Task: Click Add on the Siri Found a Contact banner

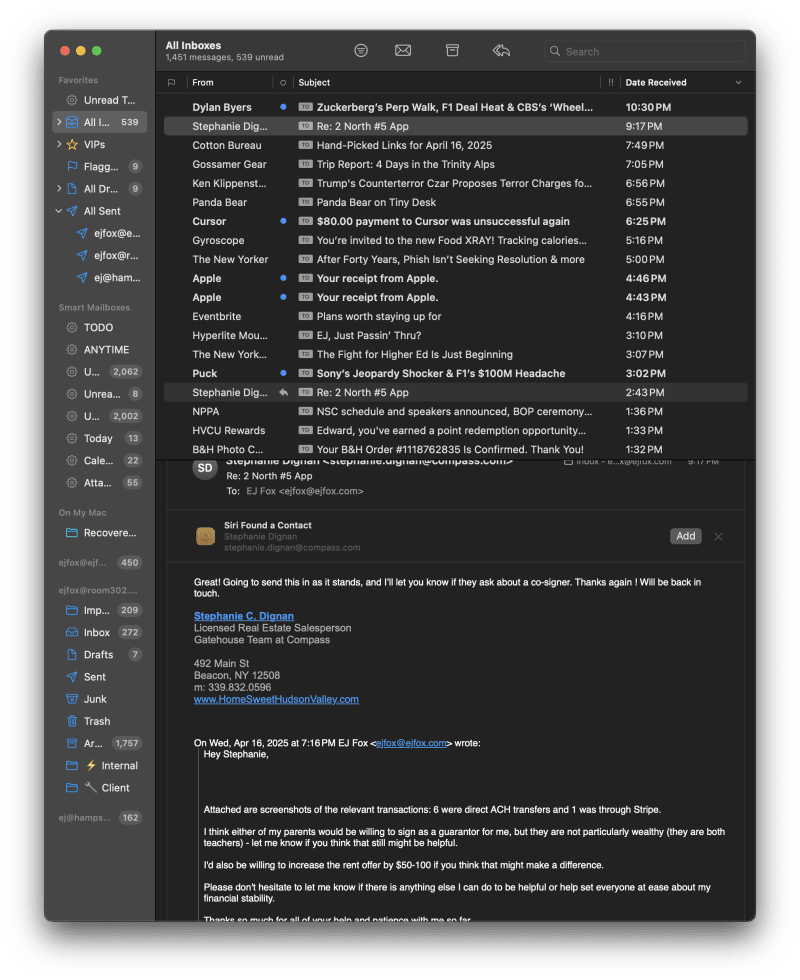Action: click(685, 536)
